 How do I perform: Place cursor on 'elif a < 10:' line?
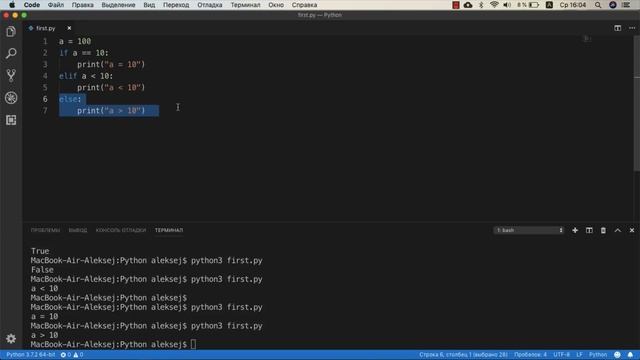[x=86, y=76]
